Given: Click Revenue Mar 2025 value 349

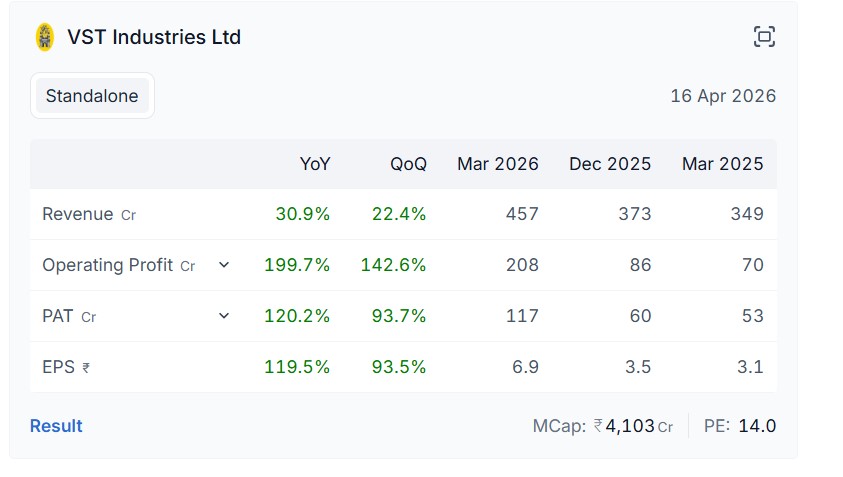Looking at the screenshot, I should point(747,214).
